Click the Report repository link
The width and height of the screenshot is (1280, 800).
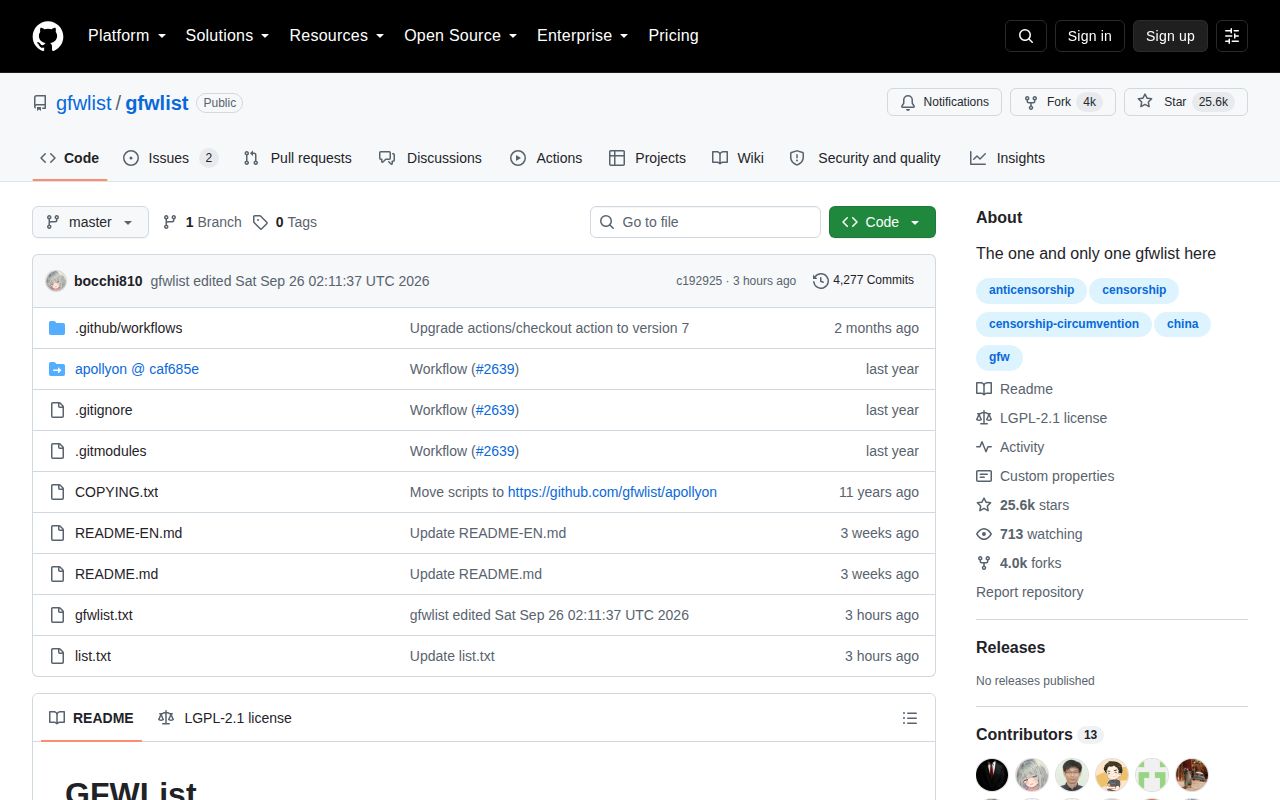tap(1030, 592)
